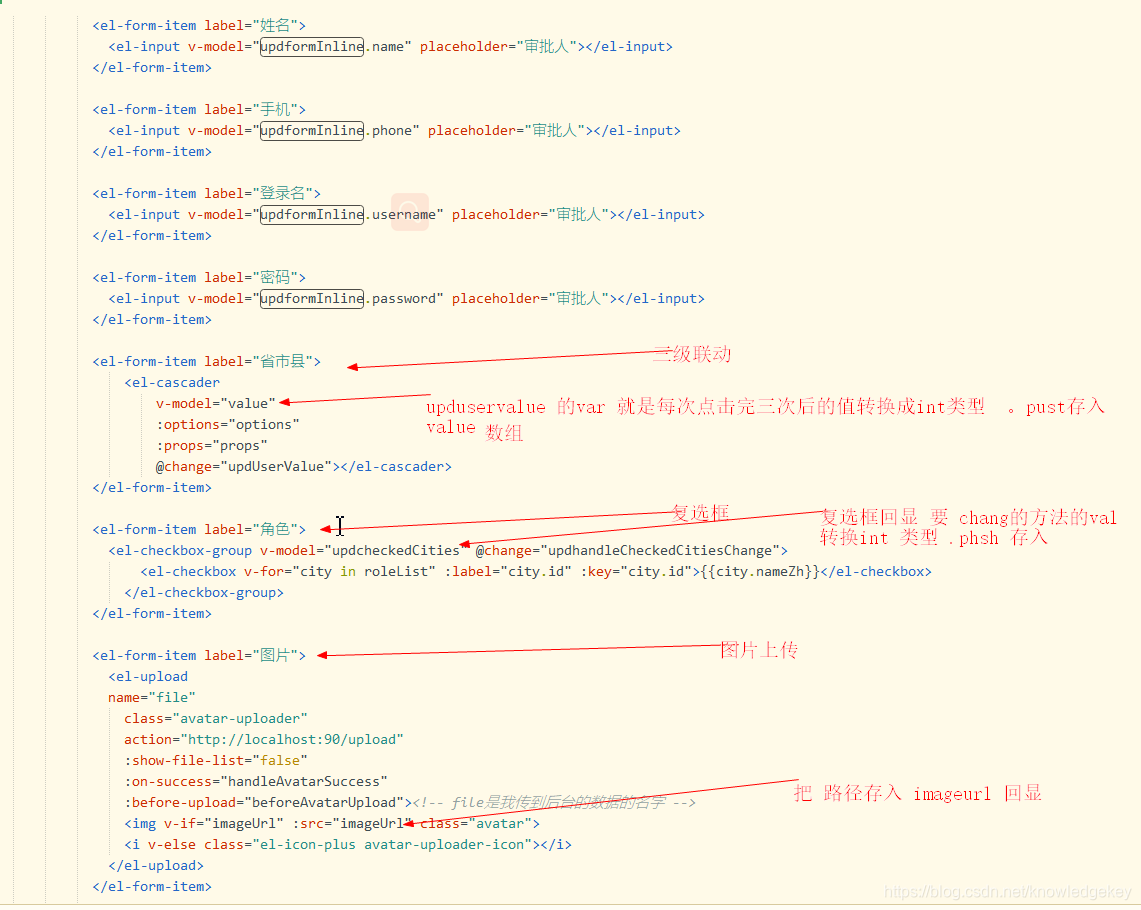Click the <el-upload opening tag line
The height and width of the screenshot is (910, 1141).
coord(148,676)
